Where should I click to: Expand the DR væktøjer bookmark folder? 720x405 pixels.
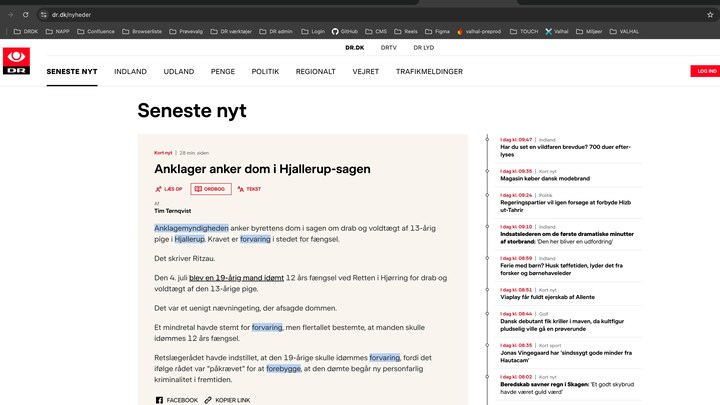pos(233,31)
